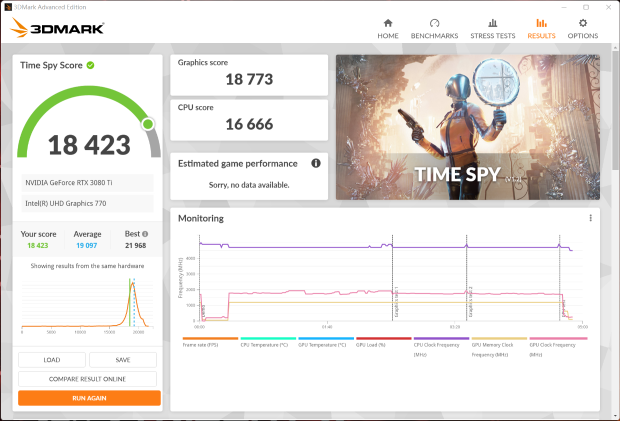620x421 pixels.
Task: Click the info icon next to Best score
Action: (x=145, y=234)
